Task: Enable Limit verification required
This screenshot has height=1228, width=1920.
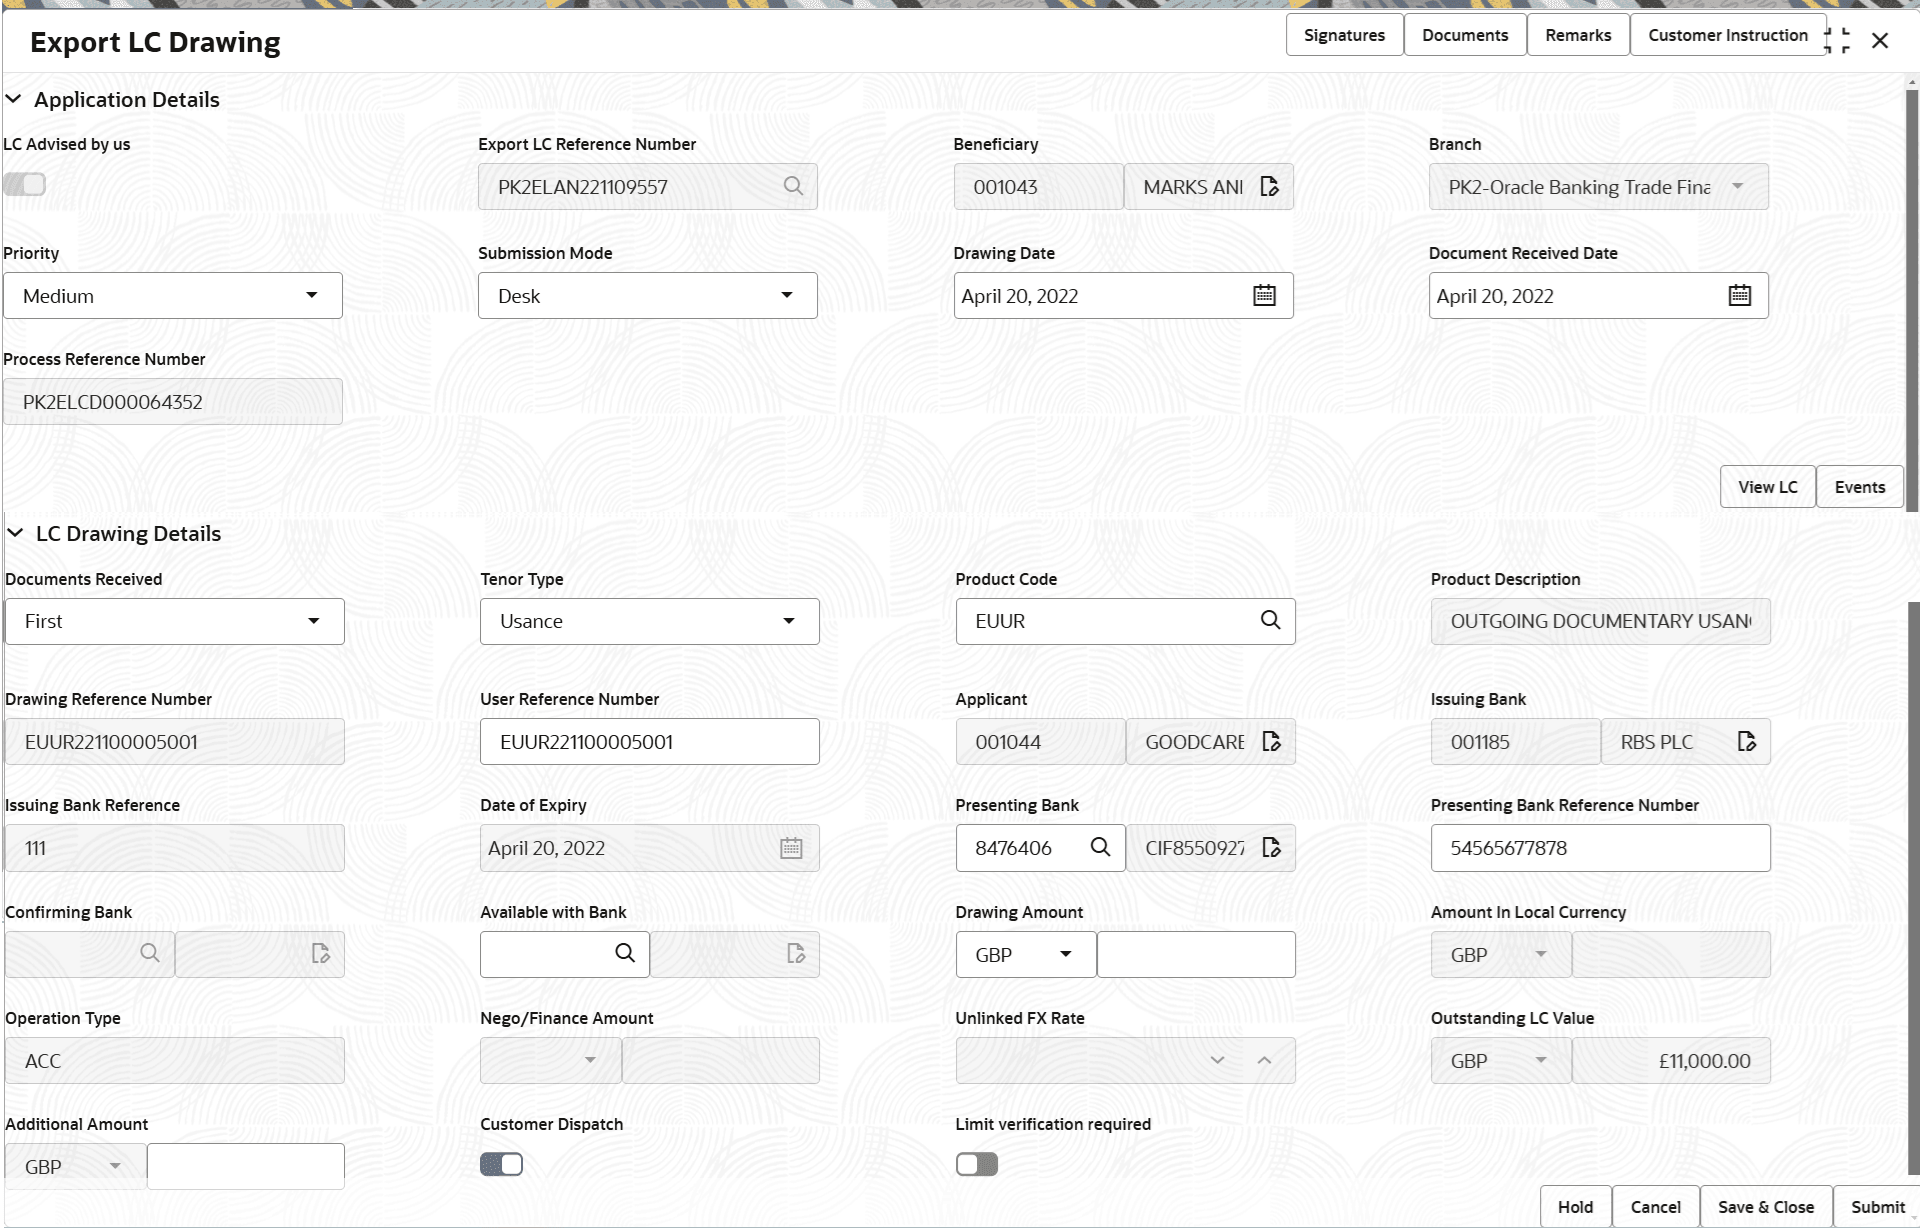Action: (977, 1164)
